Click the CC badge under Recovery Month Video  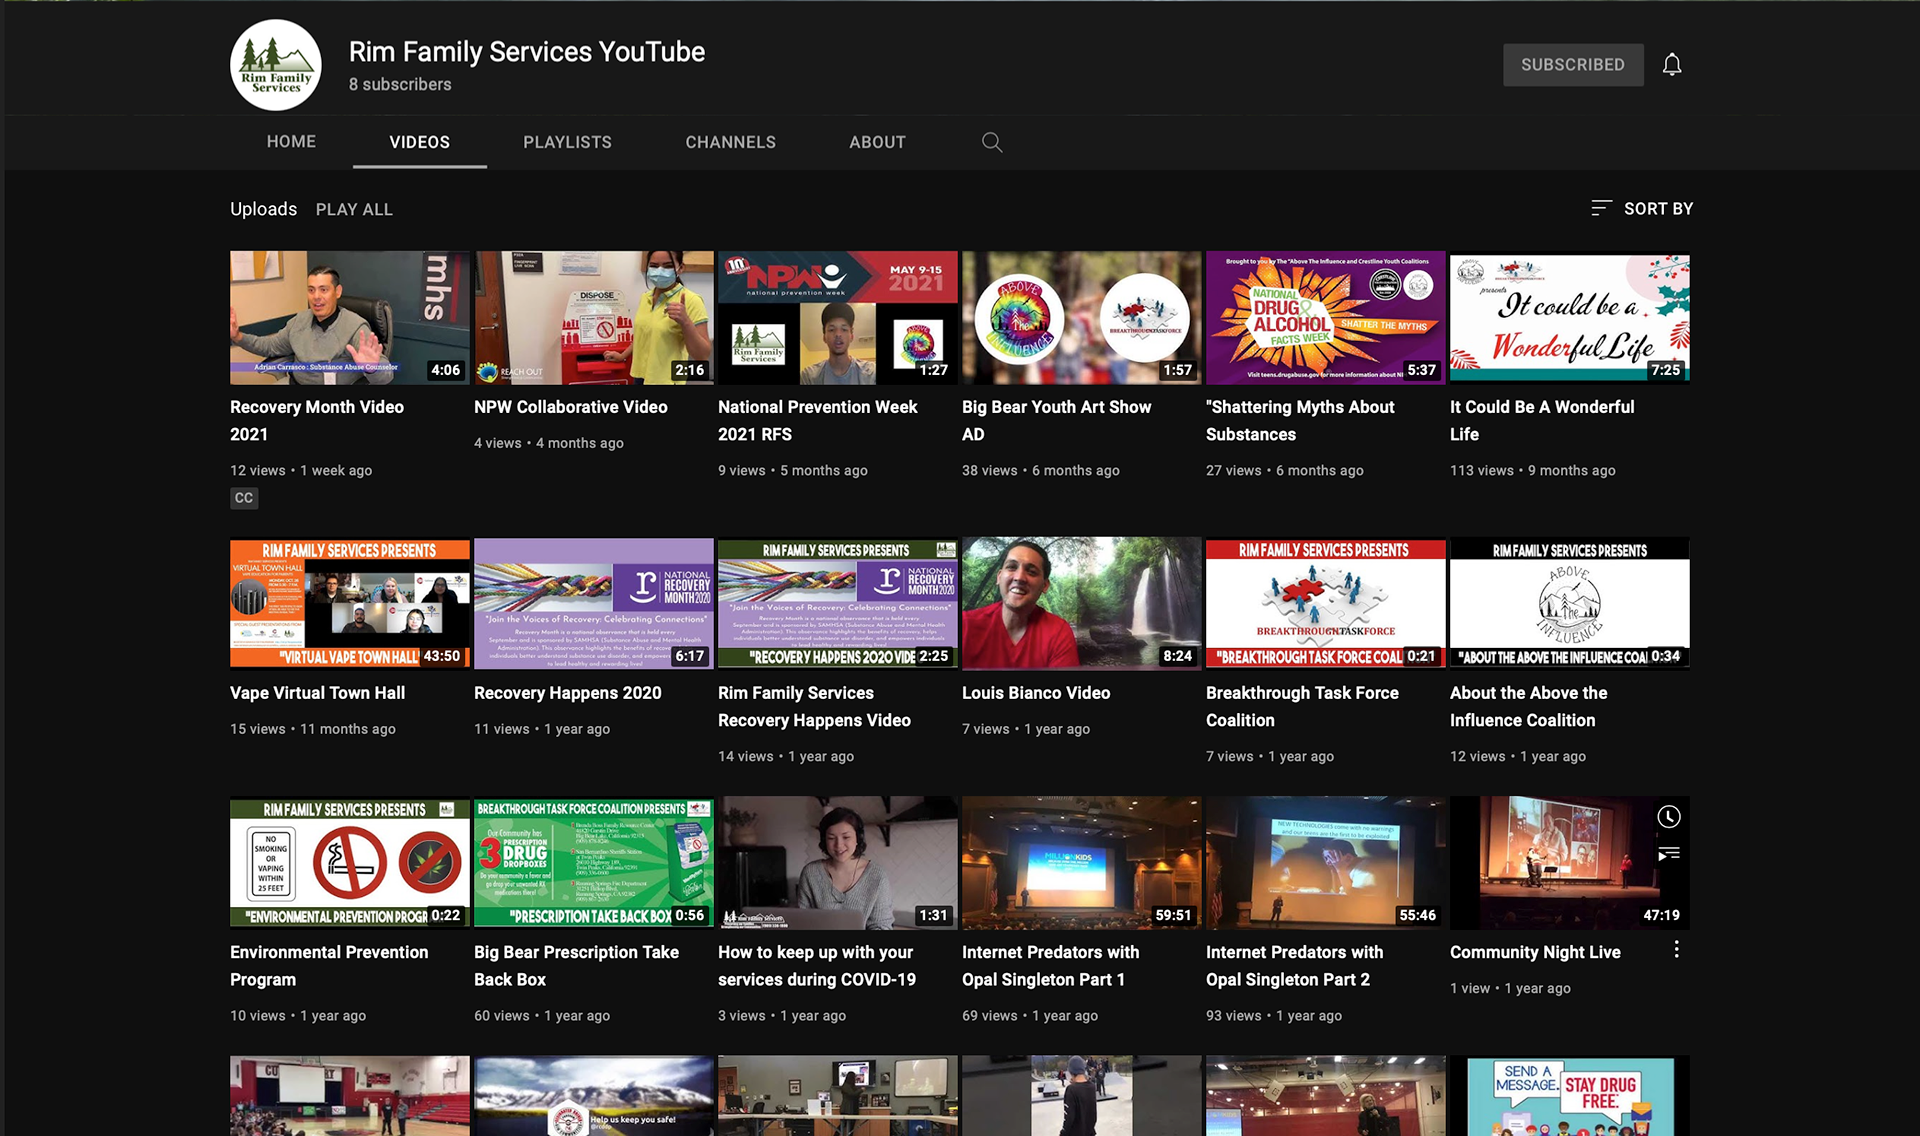point(244,498)
